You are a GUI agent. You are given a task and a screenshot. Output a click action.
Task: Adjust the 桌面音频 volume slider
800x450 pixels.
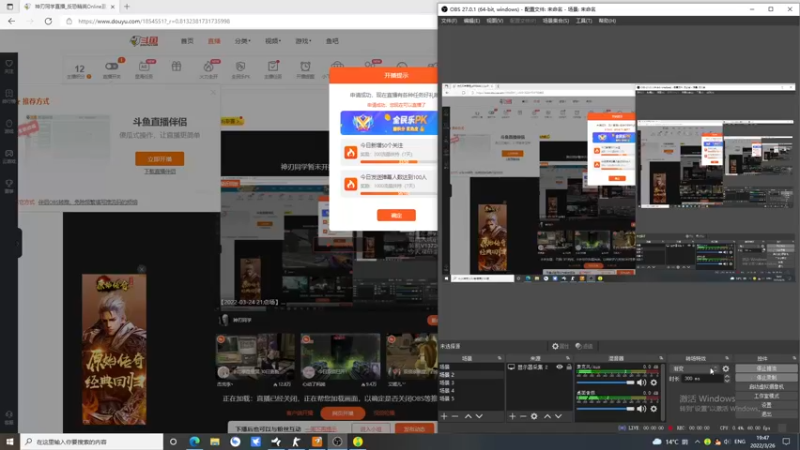tap(606, 408)
